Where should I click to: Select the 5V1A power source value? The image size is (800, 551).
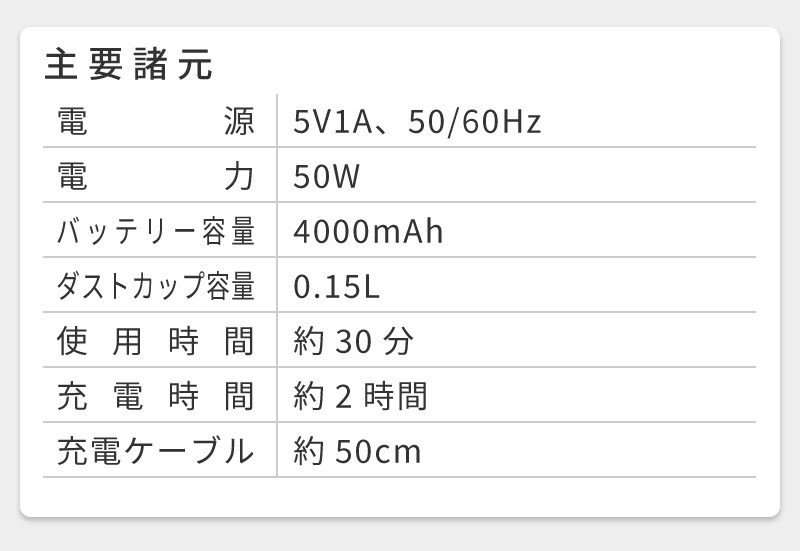[335, 123]
